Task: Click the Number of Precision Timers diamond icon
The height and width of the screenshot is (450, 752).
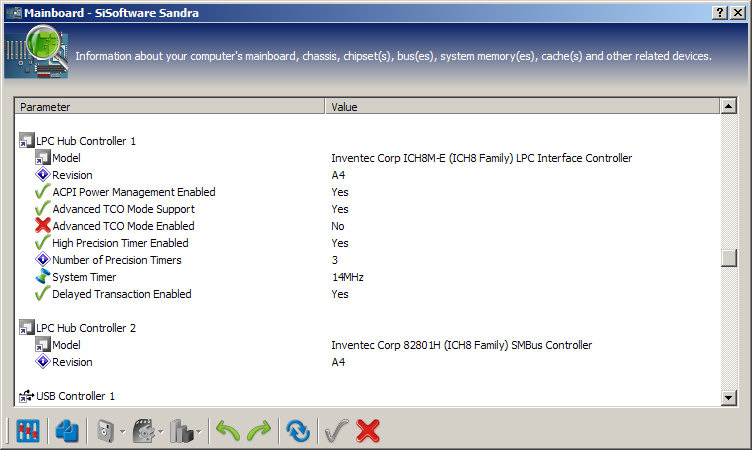Action: (x=43, y=260)
